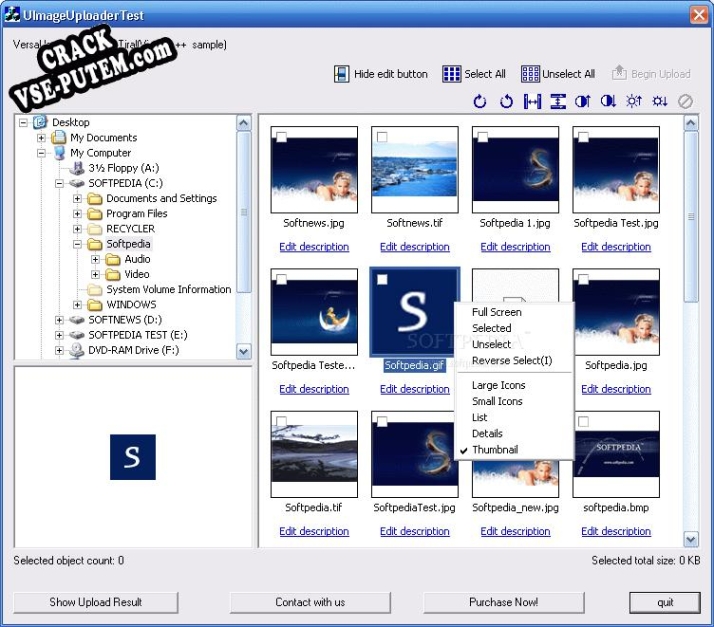This screenshot has height=627, width=714.
Task: Click the Unselect All grid icon
Action: click(530, 74)
